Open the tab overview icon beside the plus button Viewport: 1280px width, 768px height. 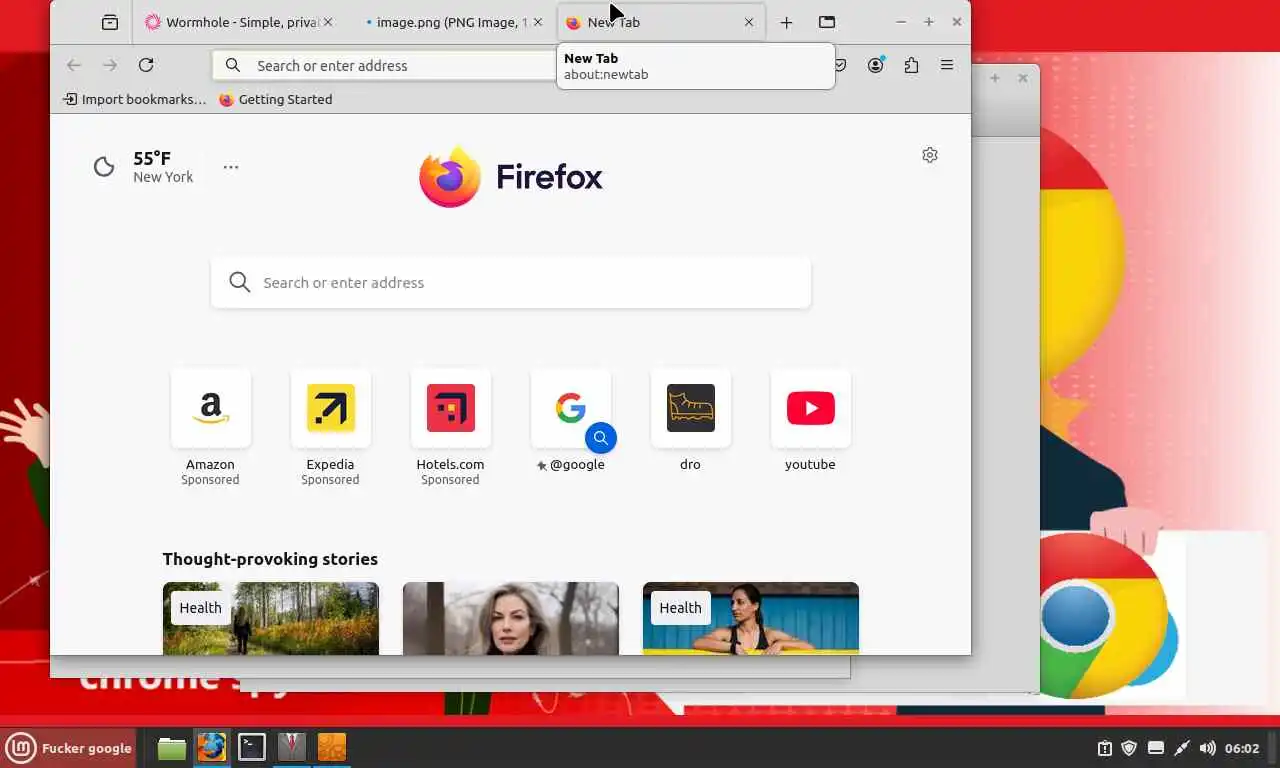[x=827, y=22]
